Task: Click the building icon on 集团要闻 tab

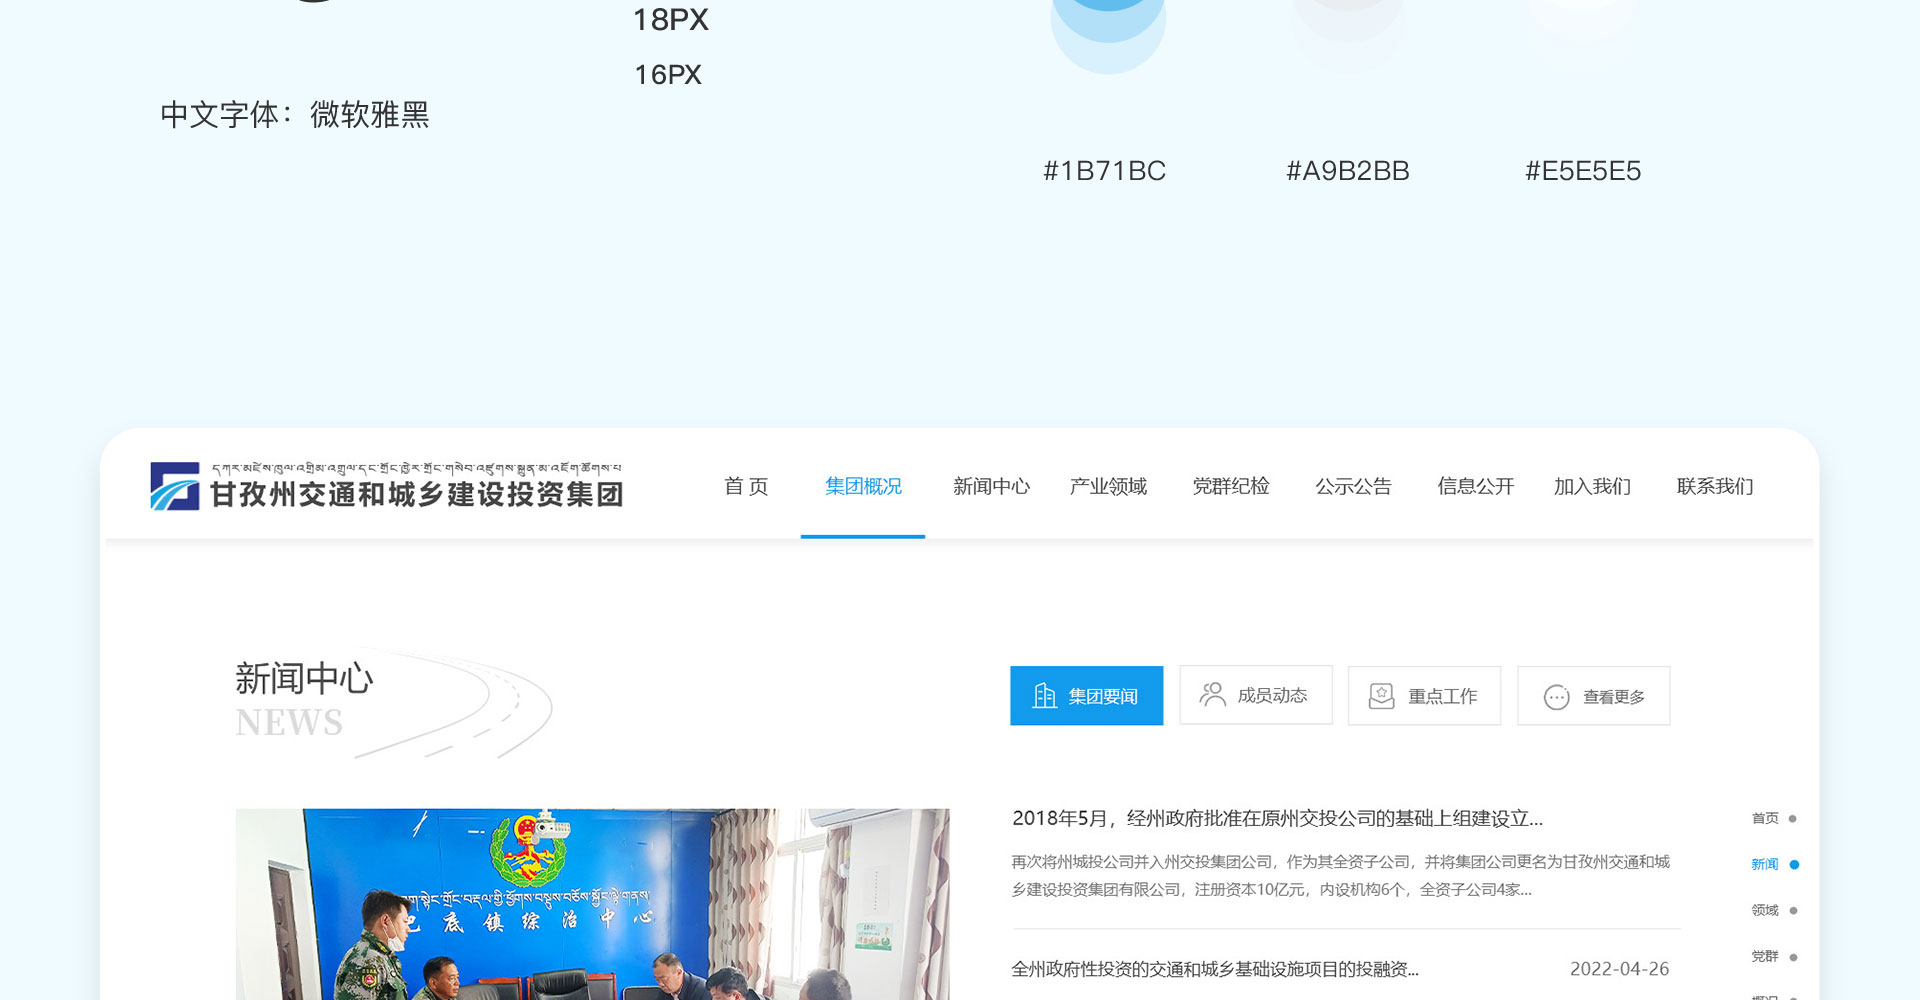Action: click(1044, 696)
